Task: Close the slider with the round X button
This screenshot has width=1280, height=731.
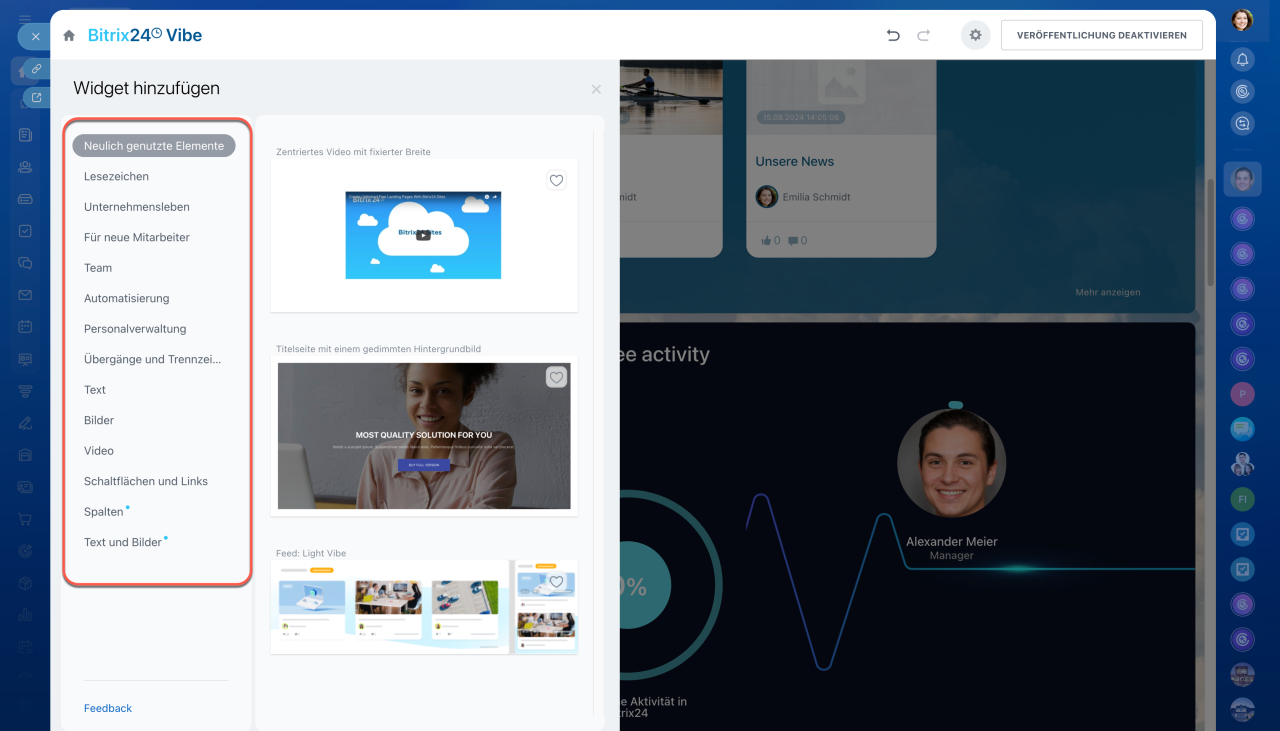Action: [35, 36]
